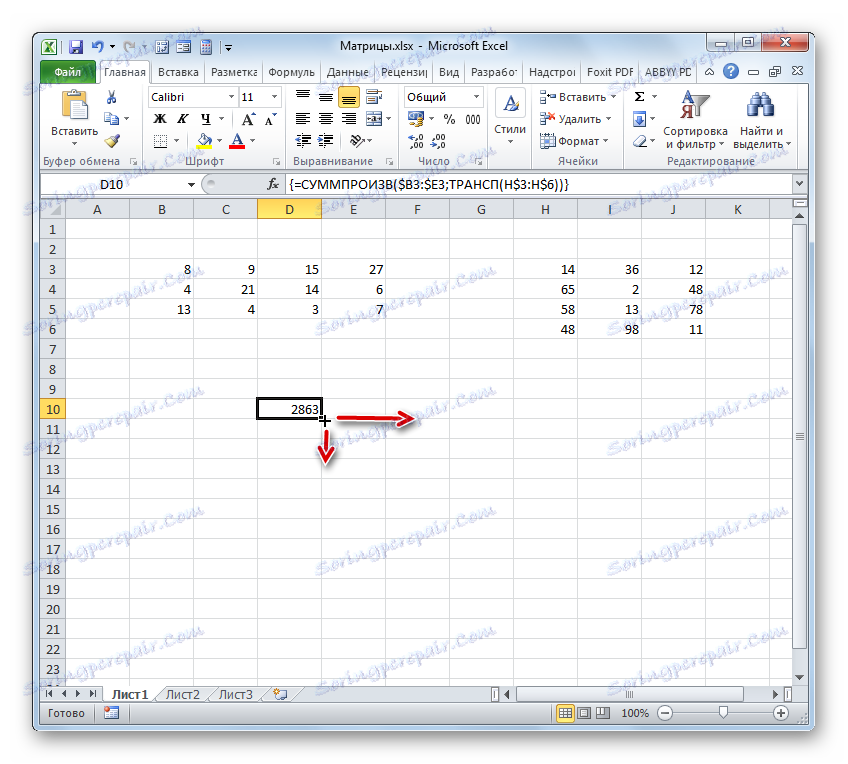848x764 pixels.
Task: Select the Format Painter brush icon
Action: point(112,141)
